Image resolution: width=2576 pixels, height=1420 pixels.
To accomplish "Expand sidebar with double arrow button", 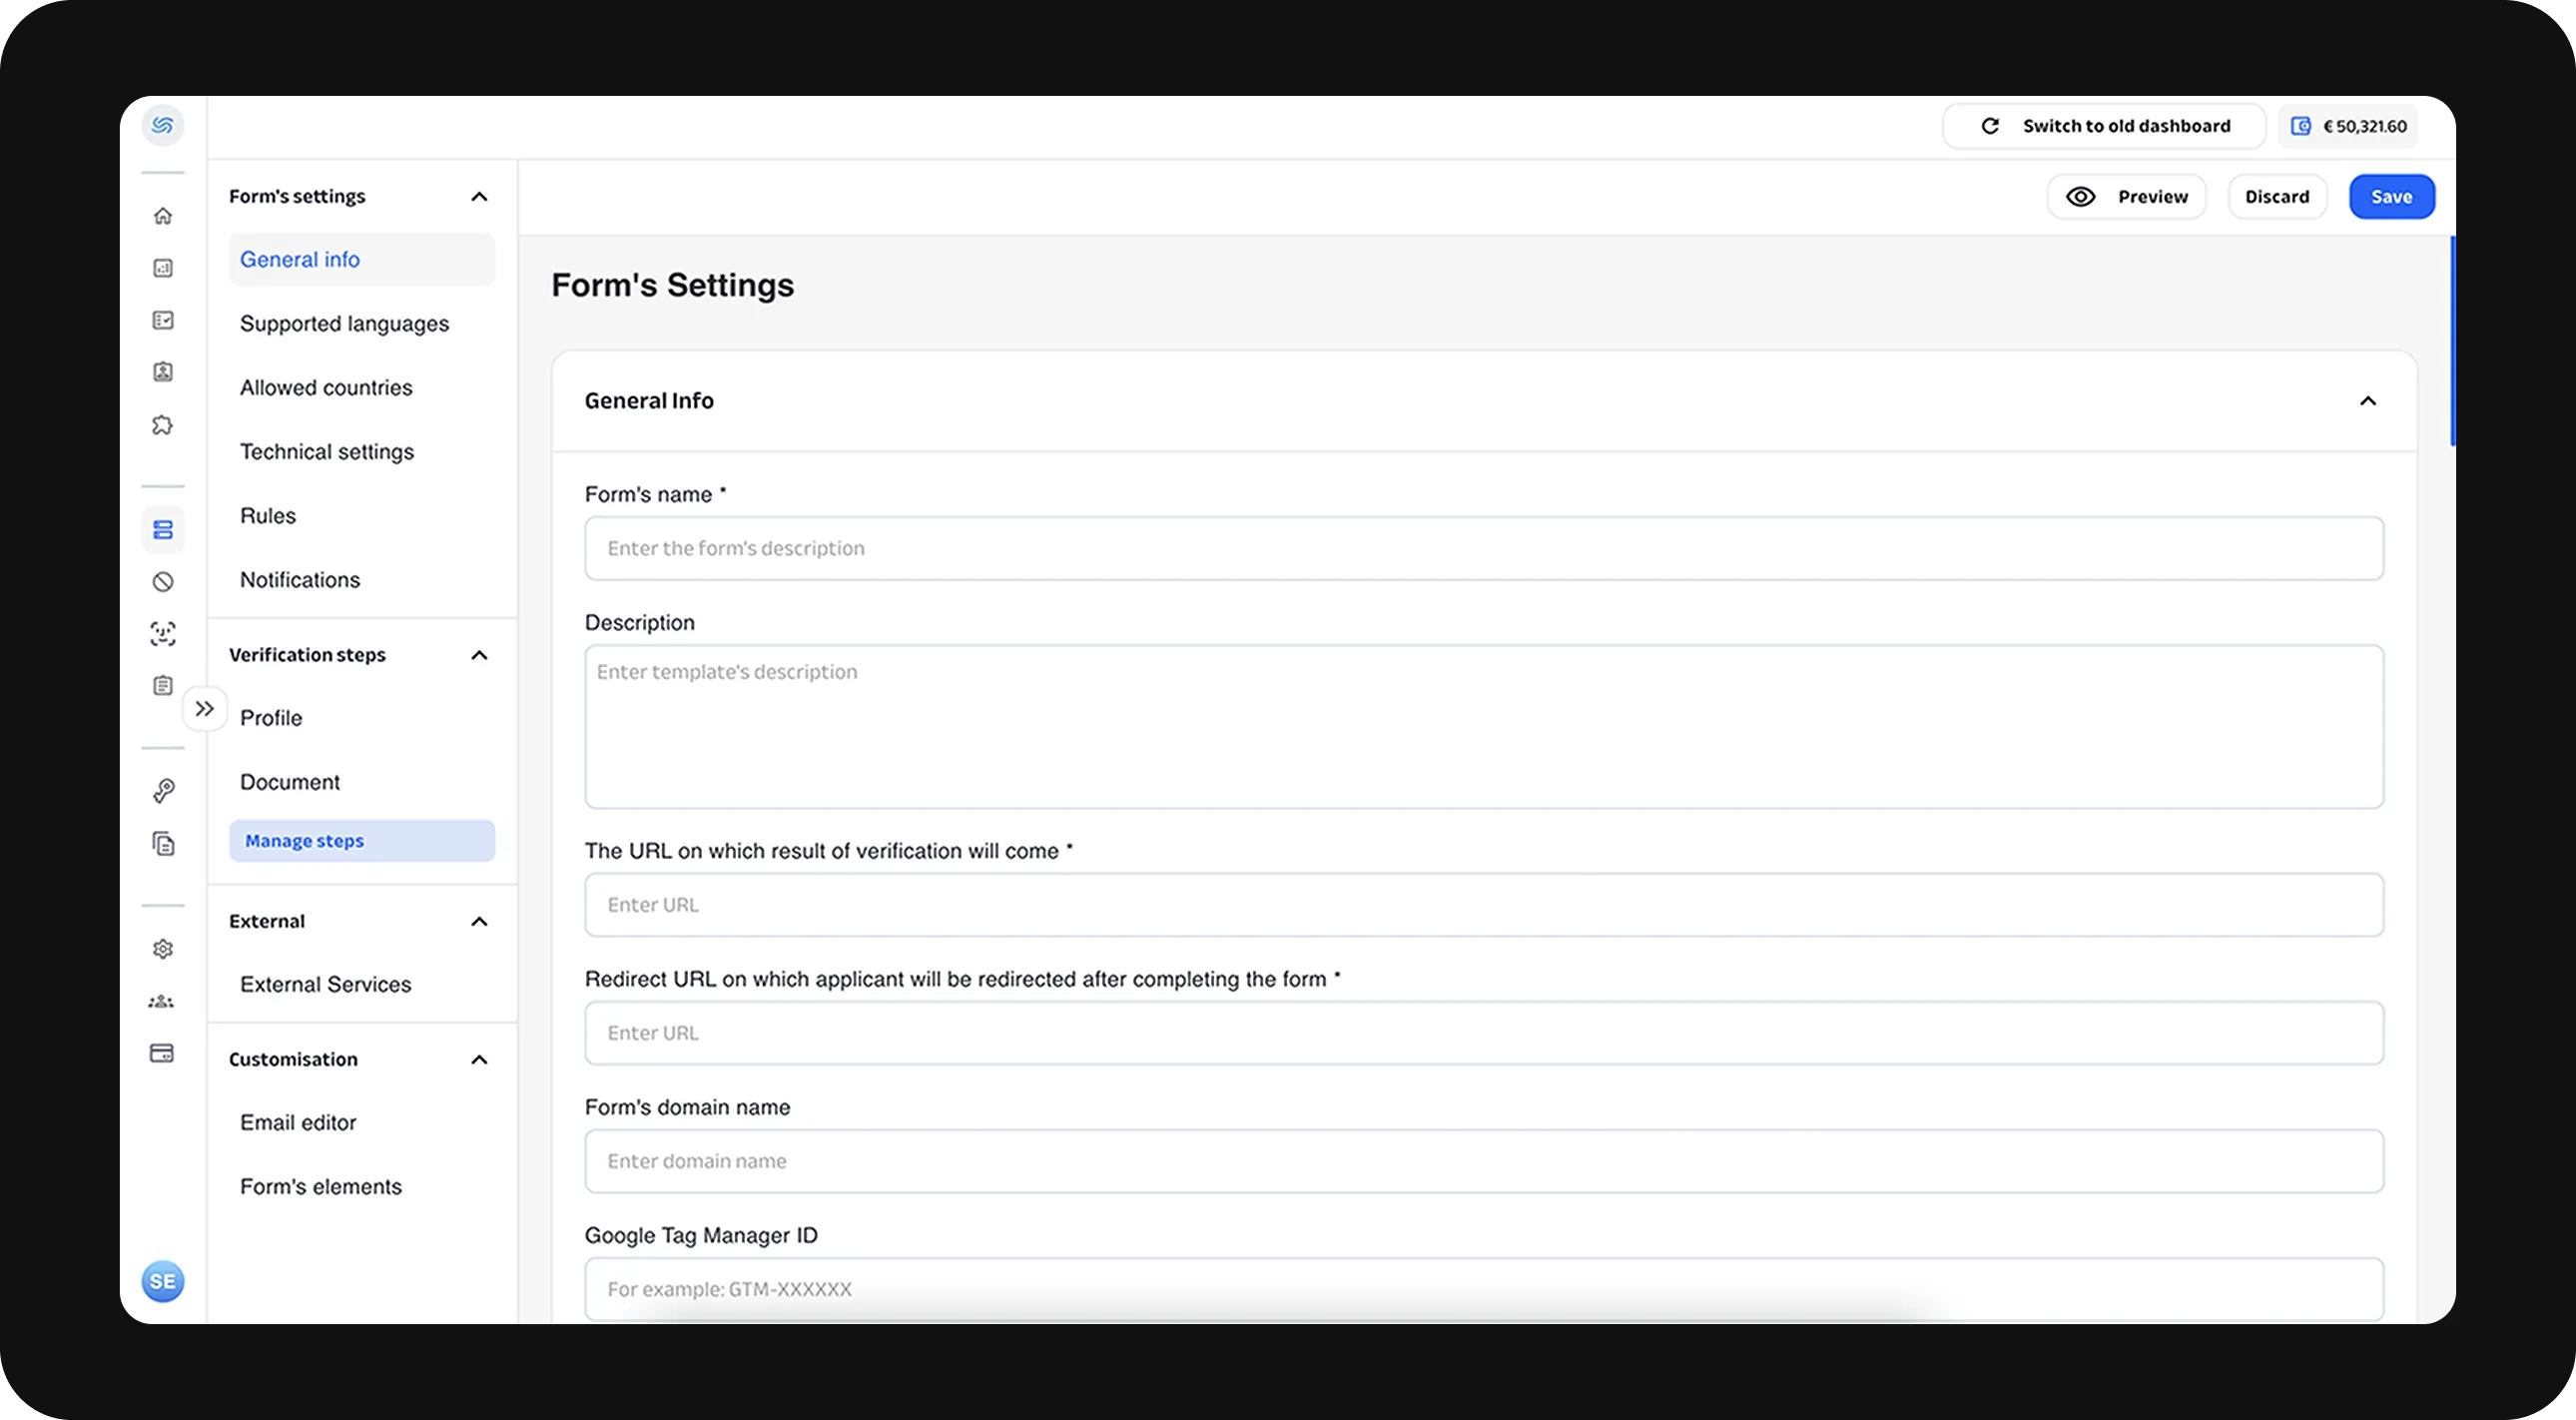I will (205, 709).
